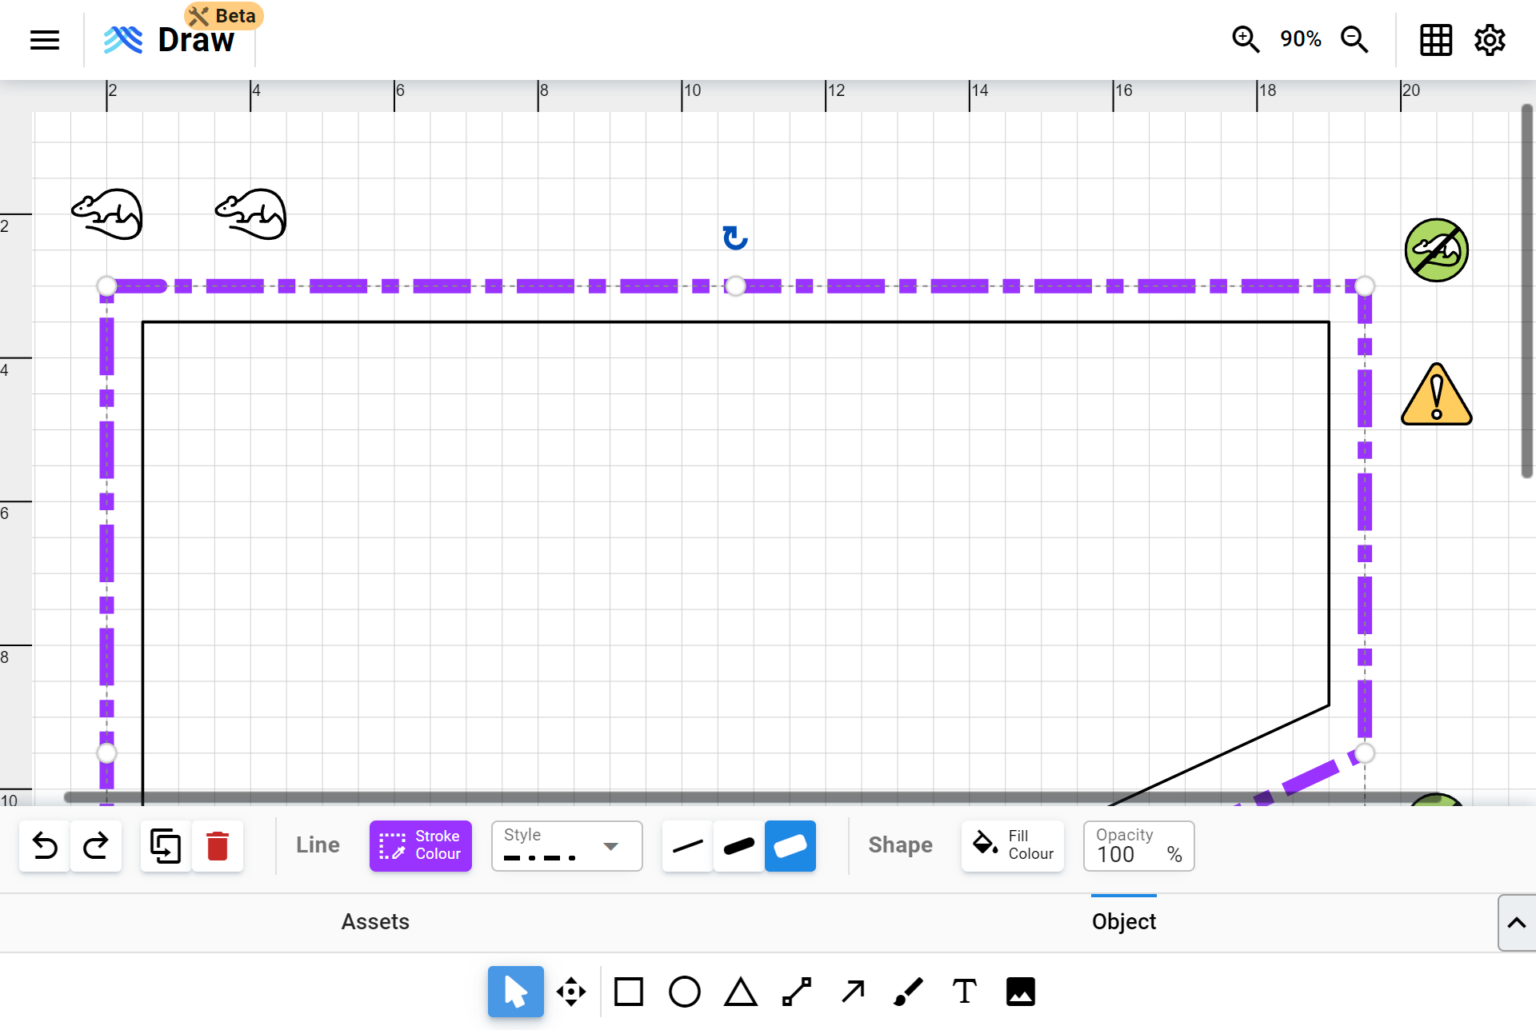
Task: Open the Fill Colour picker
Action: 1012,845
